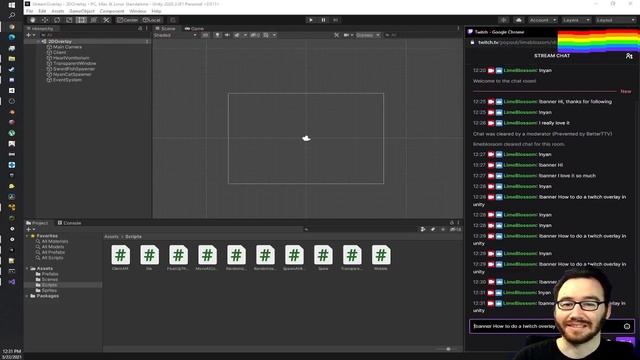Click the grid snapping icon in toolbar
640x360 pixels.
click(173, 20)
